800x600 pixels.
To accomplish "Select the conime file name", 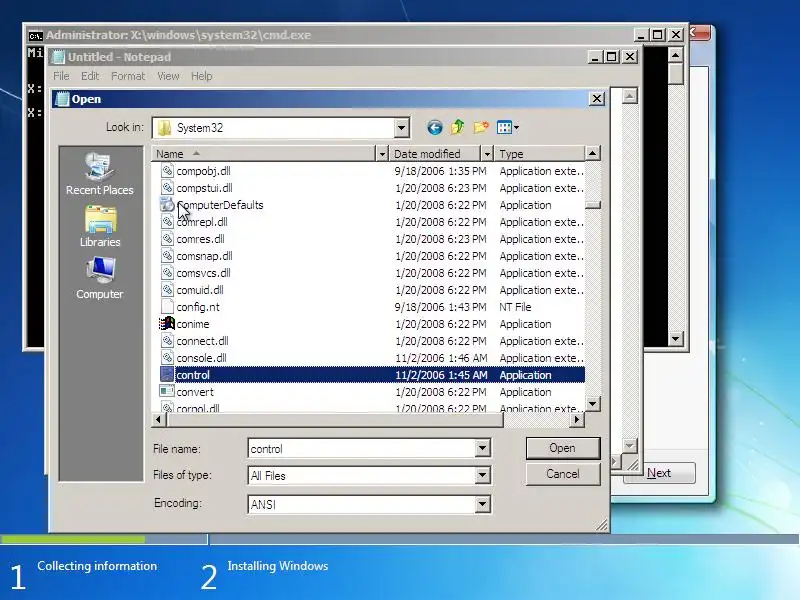I will point(193,324).
